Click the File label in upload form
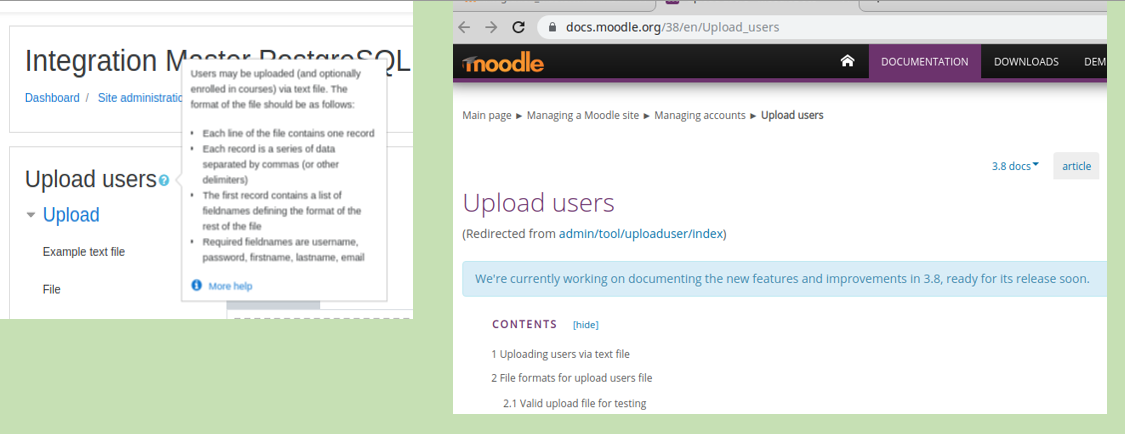Image resolution: width=1125 pixels, height=434 pixels. click(x=52, y=289)
